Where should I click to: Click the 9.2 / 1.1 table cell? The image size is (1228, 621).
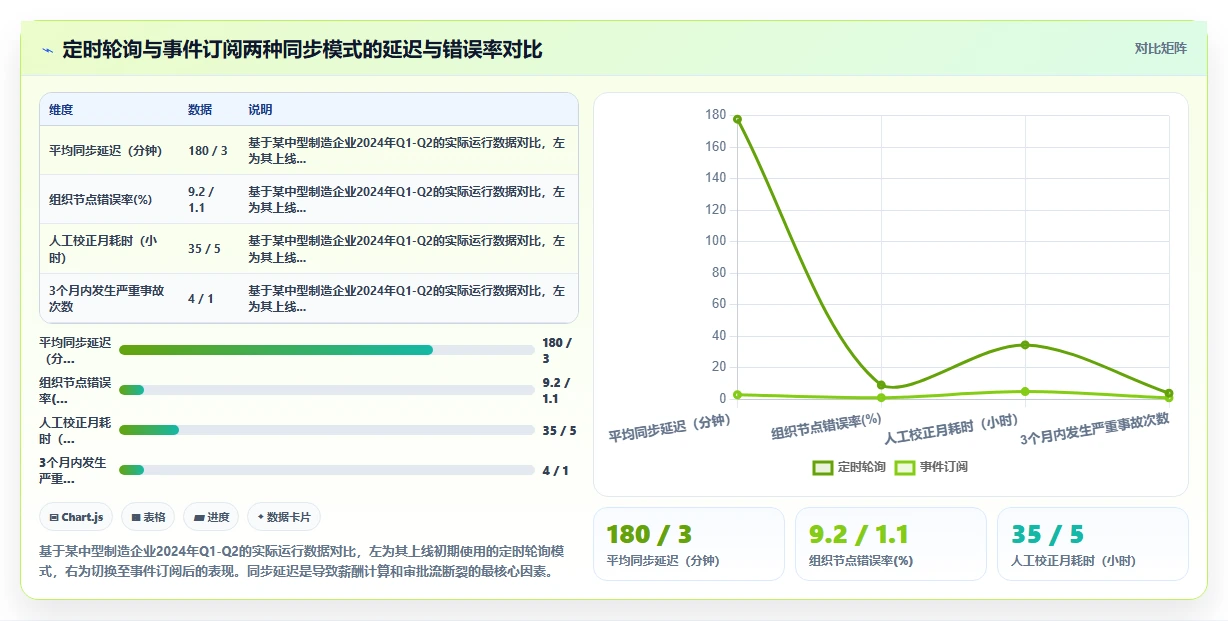pos(209,199)
